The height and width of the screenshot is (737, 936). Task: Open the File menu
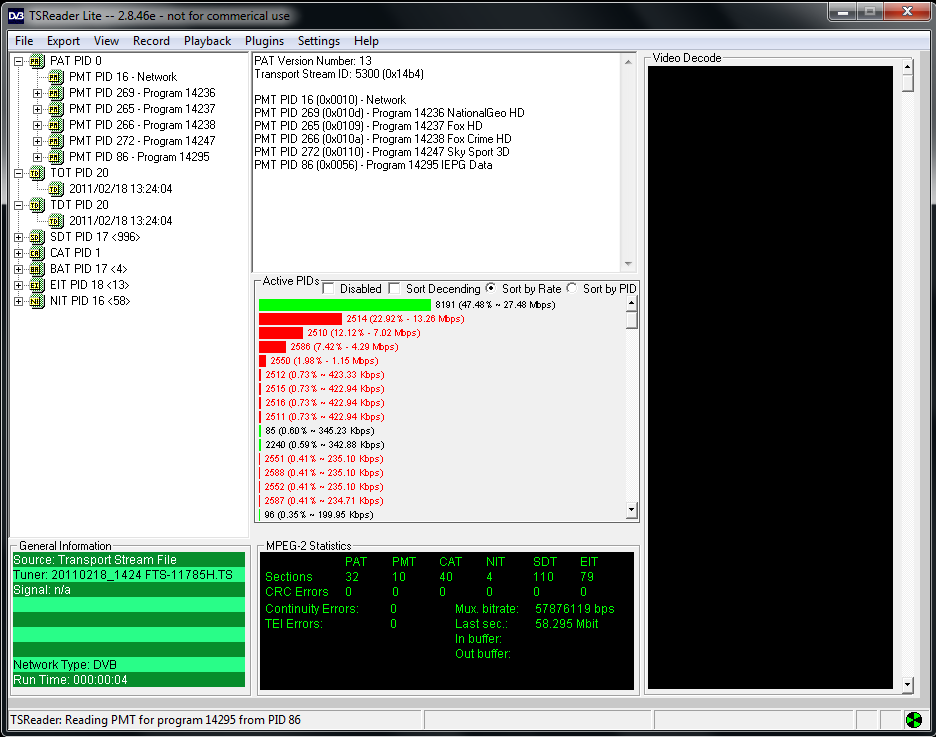[24, 41]
